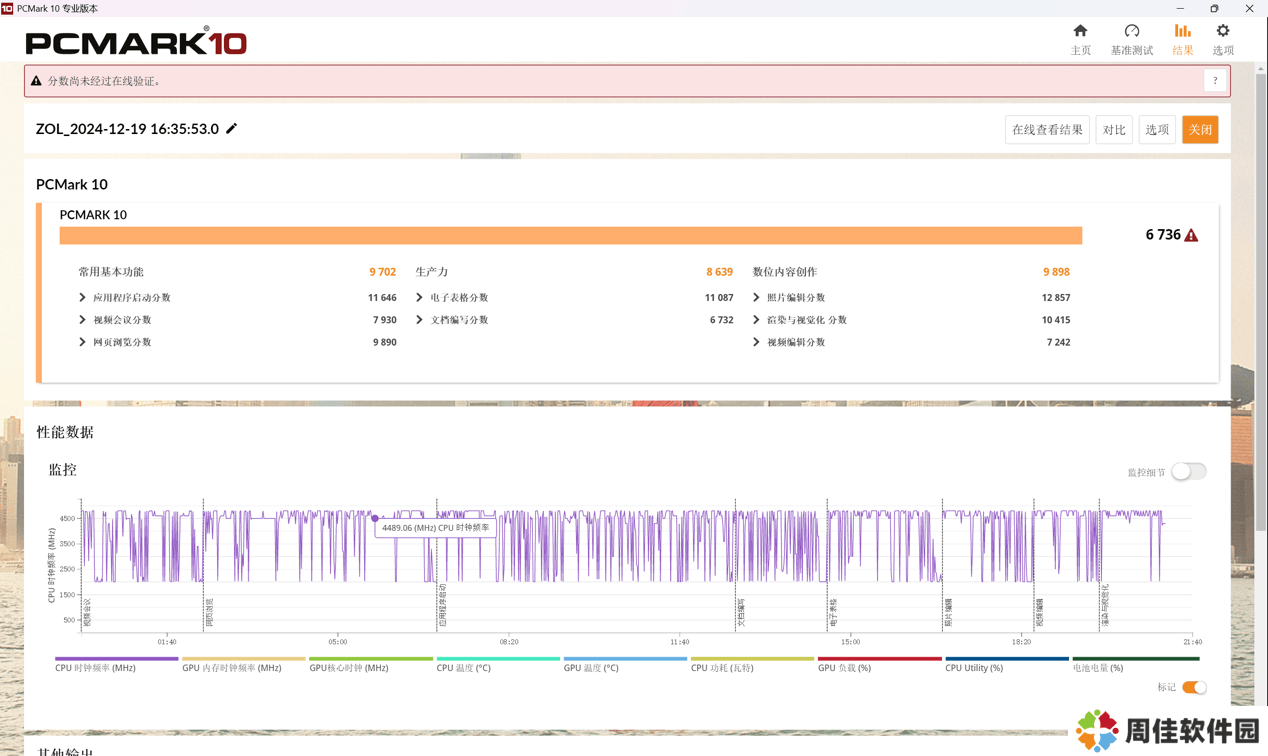Expand 照片编辑分数 row

[756, 298]
